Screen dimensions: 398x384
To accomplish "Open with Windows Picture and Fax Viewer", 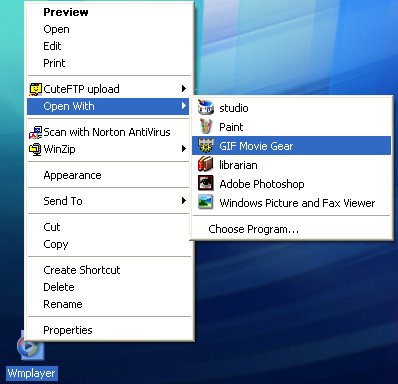I will pos(291,203).
